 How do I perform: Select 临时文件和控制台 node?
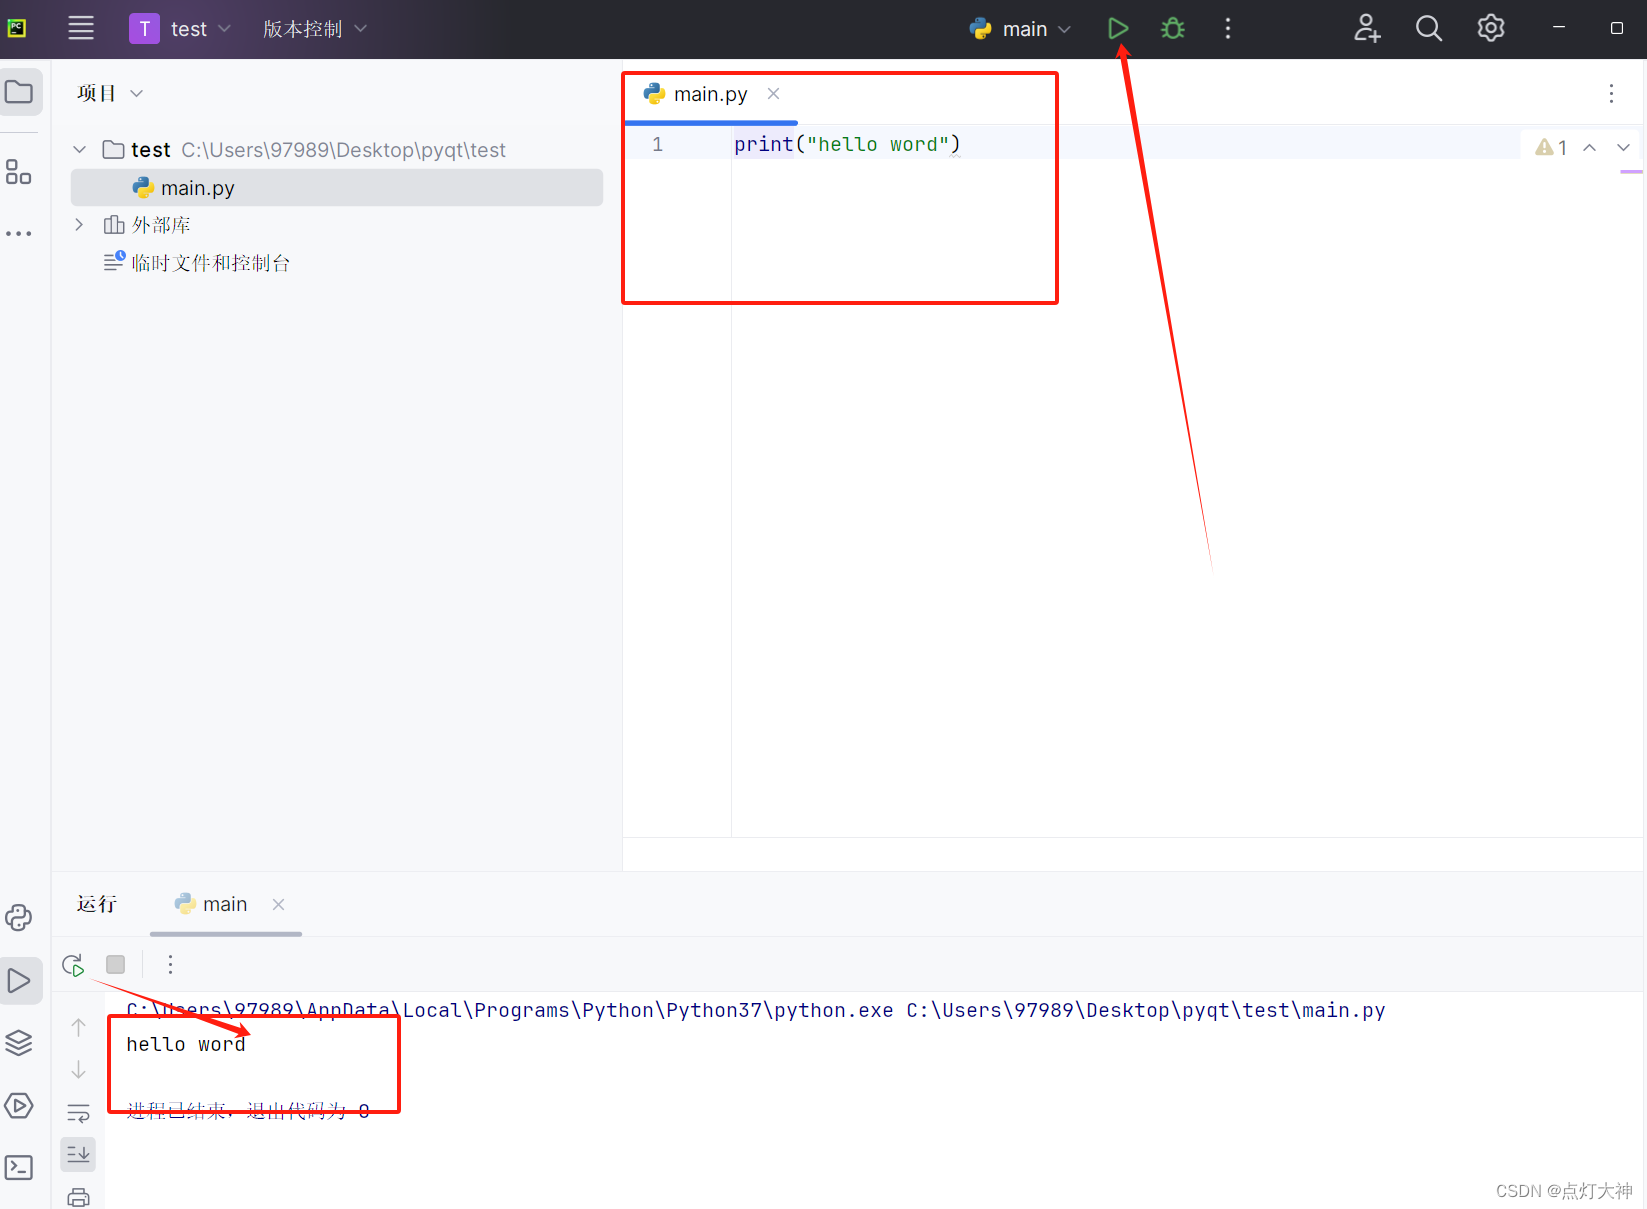[197, 263]
